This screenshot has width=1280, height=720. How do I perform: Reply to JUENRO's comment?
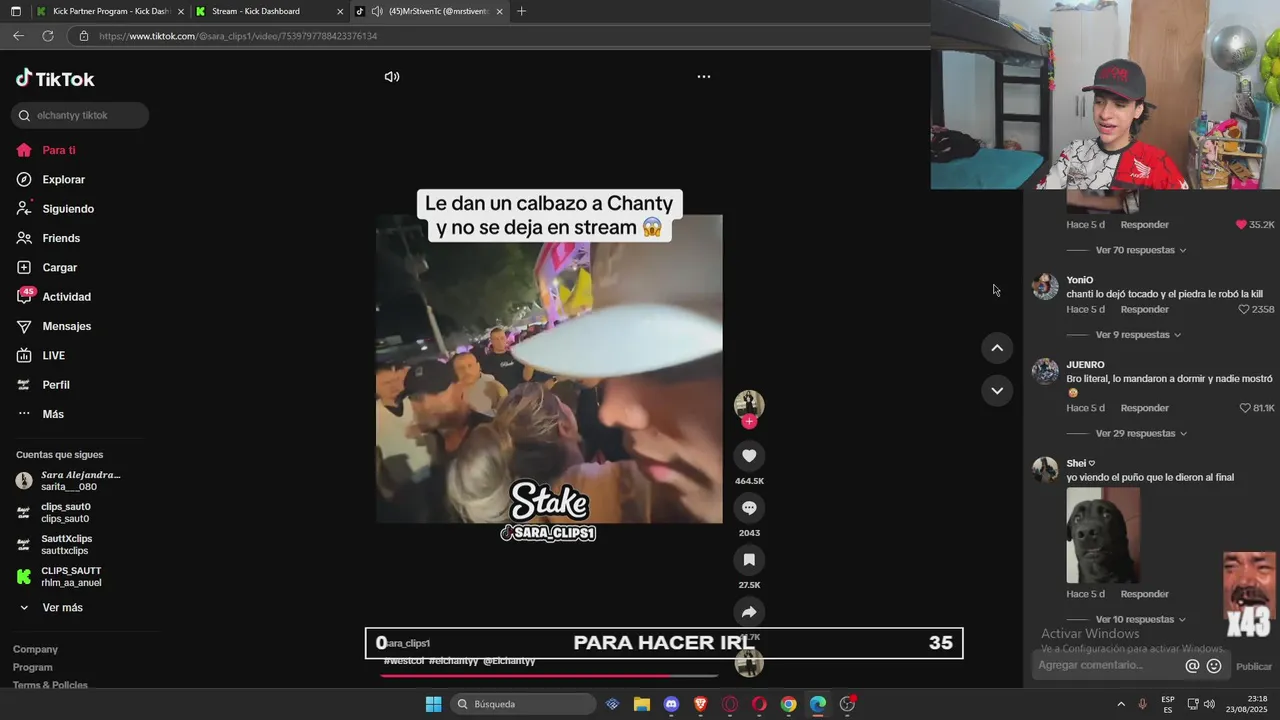1144,408
